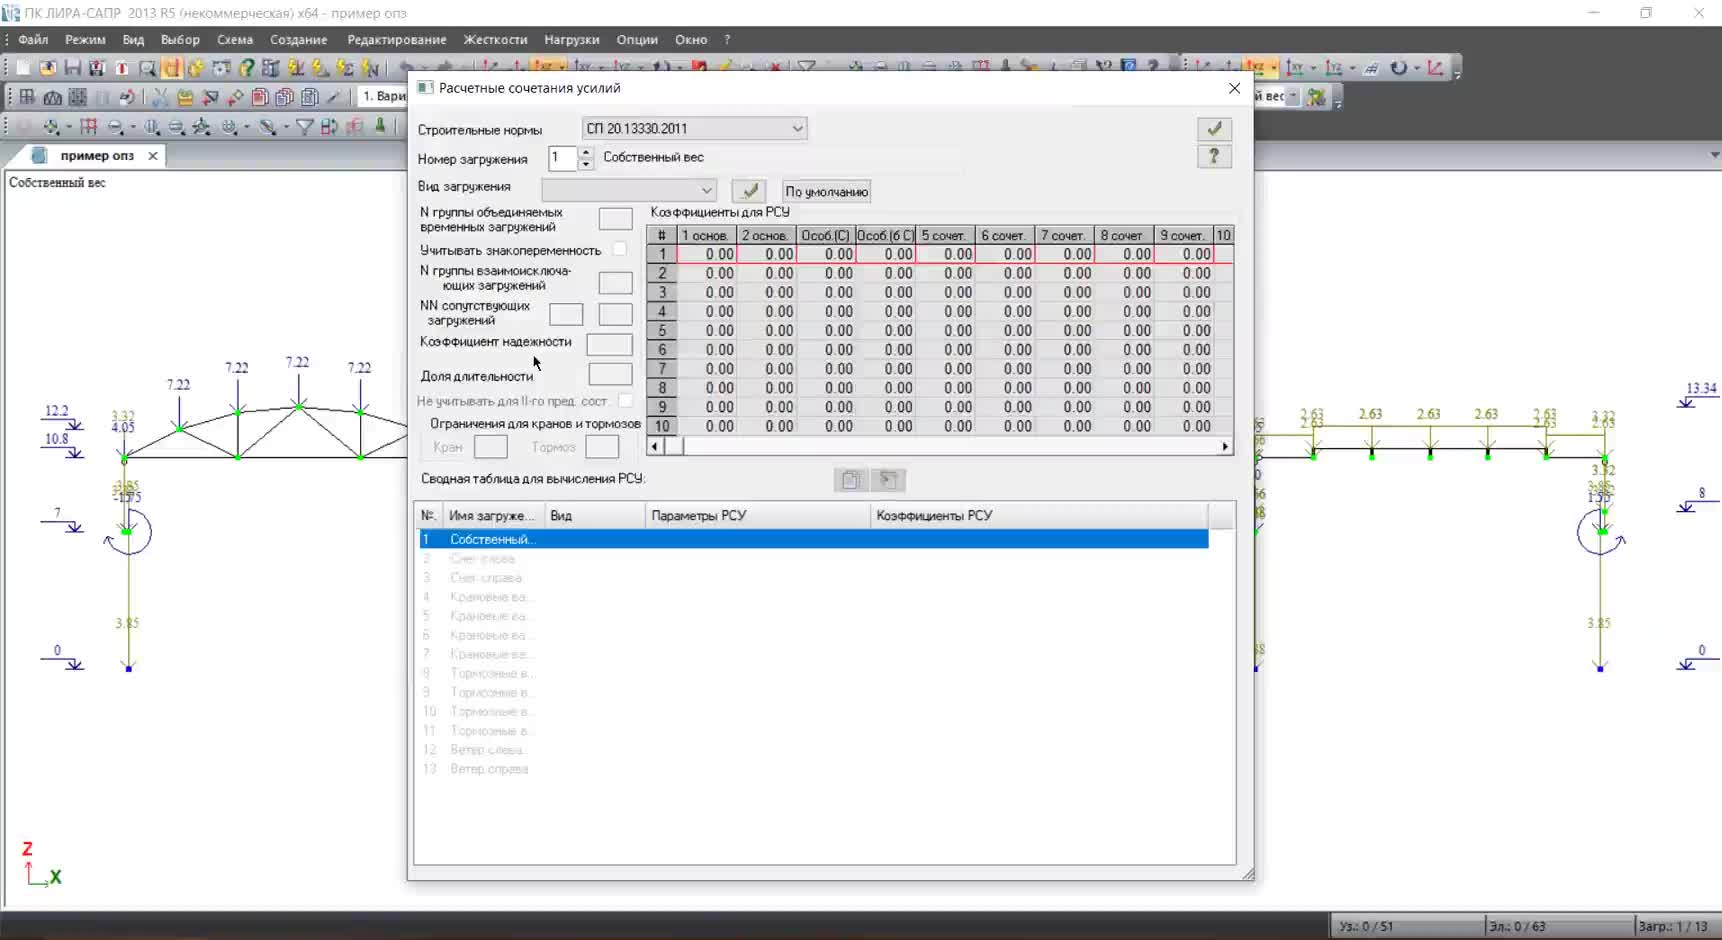
Task: Toggle Учитывать знакопеременность checkbox
Action: pos(620,249)
